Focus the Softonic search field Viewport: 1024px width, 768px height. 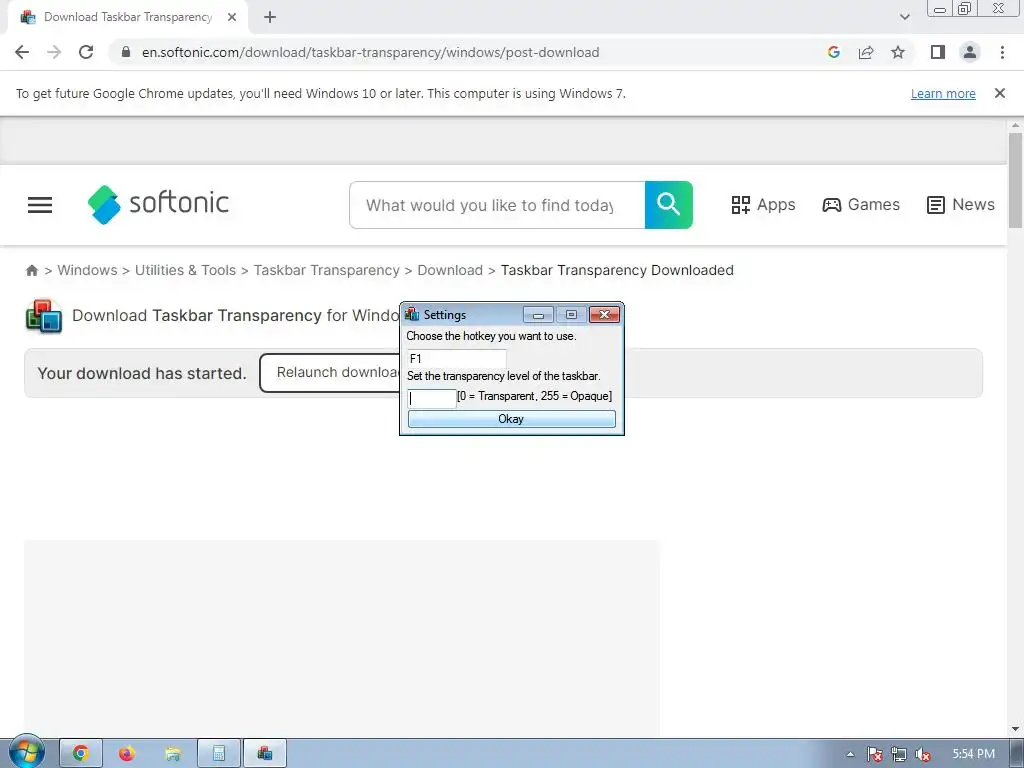[497, 205]
